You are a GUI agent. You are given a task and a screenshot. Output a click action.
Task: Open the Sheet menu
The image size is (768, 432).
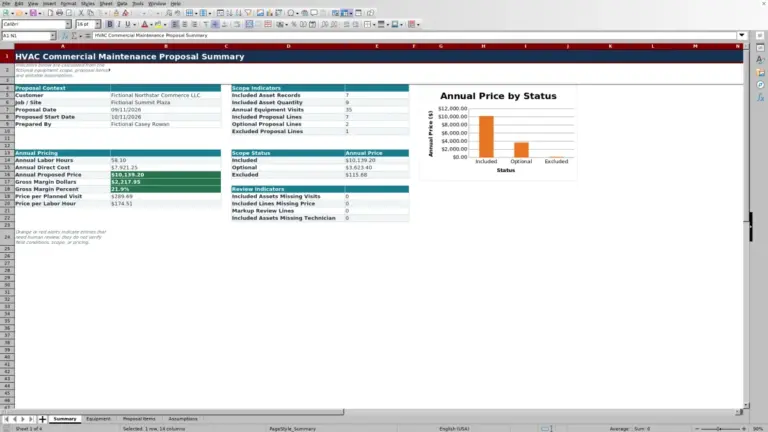[106, 3]
